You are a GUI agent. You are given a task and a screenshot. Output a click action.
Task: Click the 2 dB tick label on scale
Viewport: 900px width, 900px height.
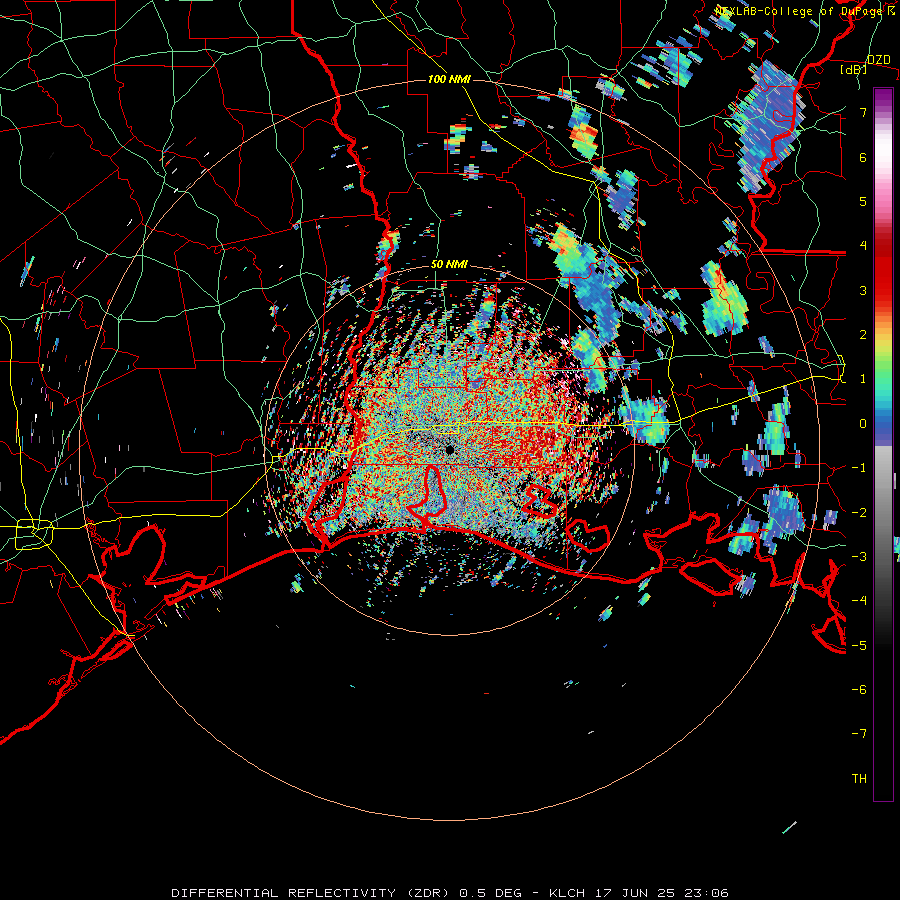(863, 335)
